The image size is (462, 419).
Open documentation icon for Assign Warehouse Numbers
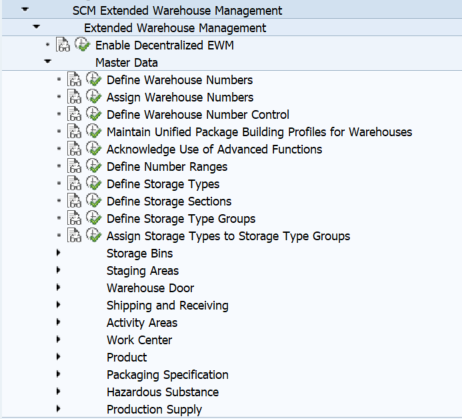(74, 97)
